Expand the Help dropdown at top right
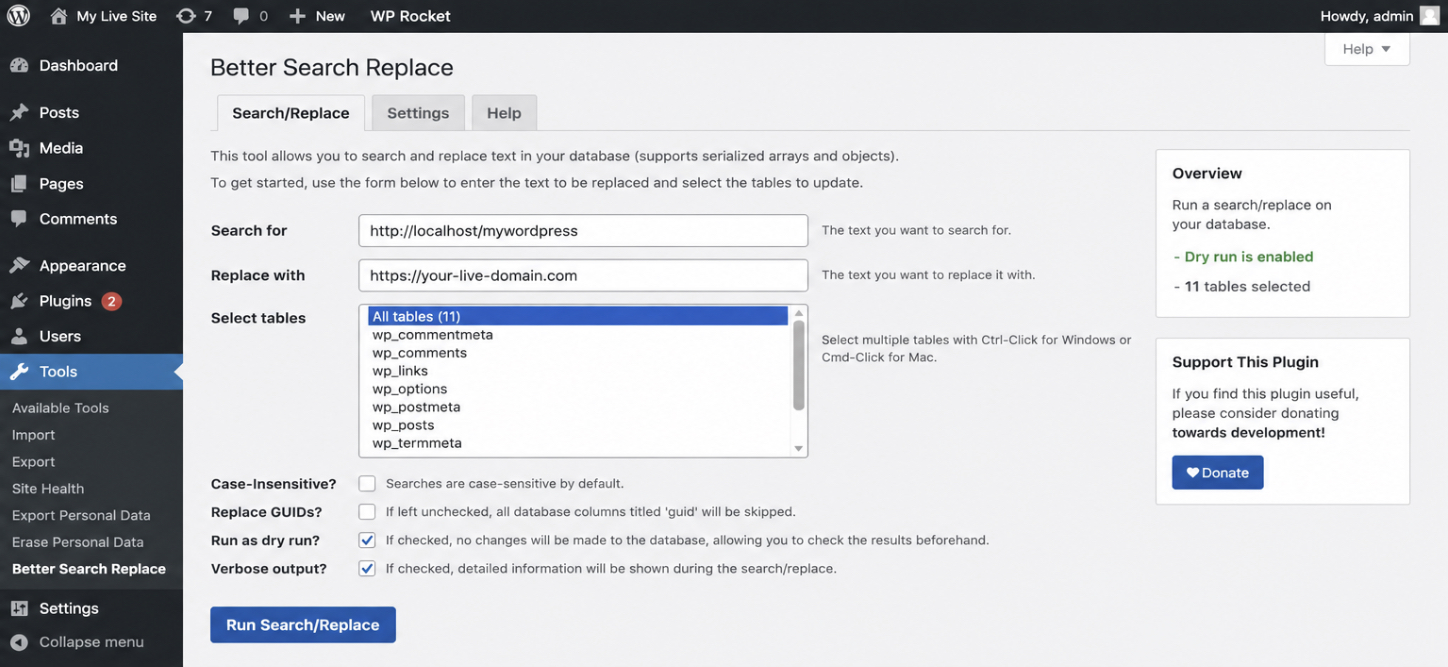The width and height of the screenshot is (1448, 667). point(1367,49)
